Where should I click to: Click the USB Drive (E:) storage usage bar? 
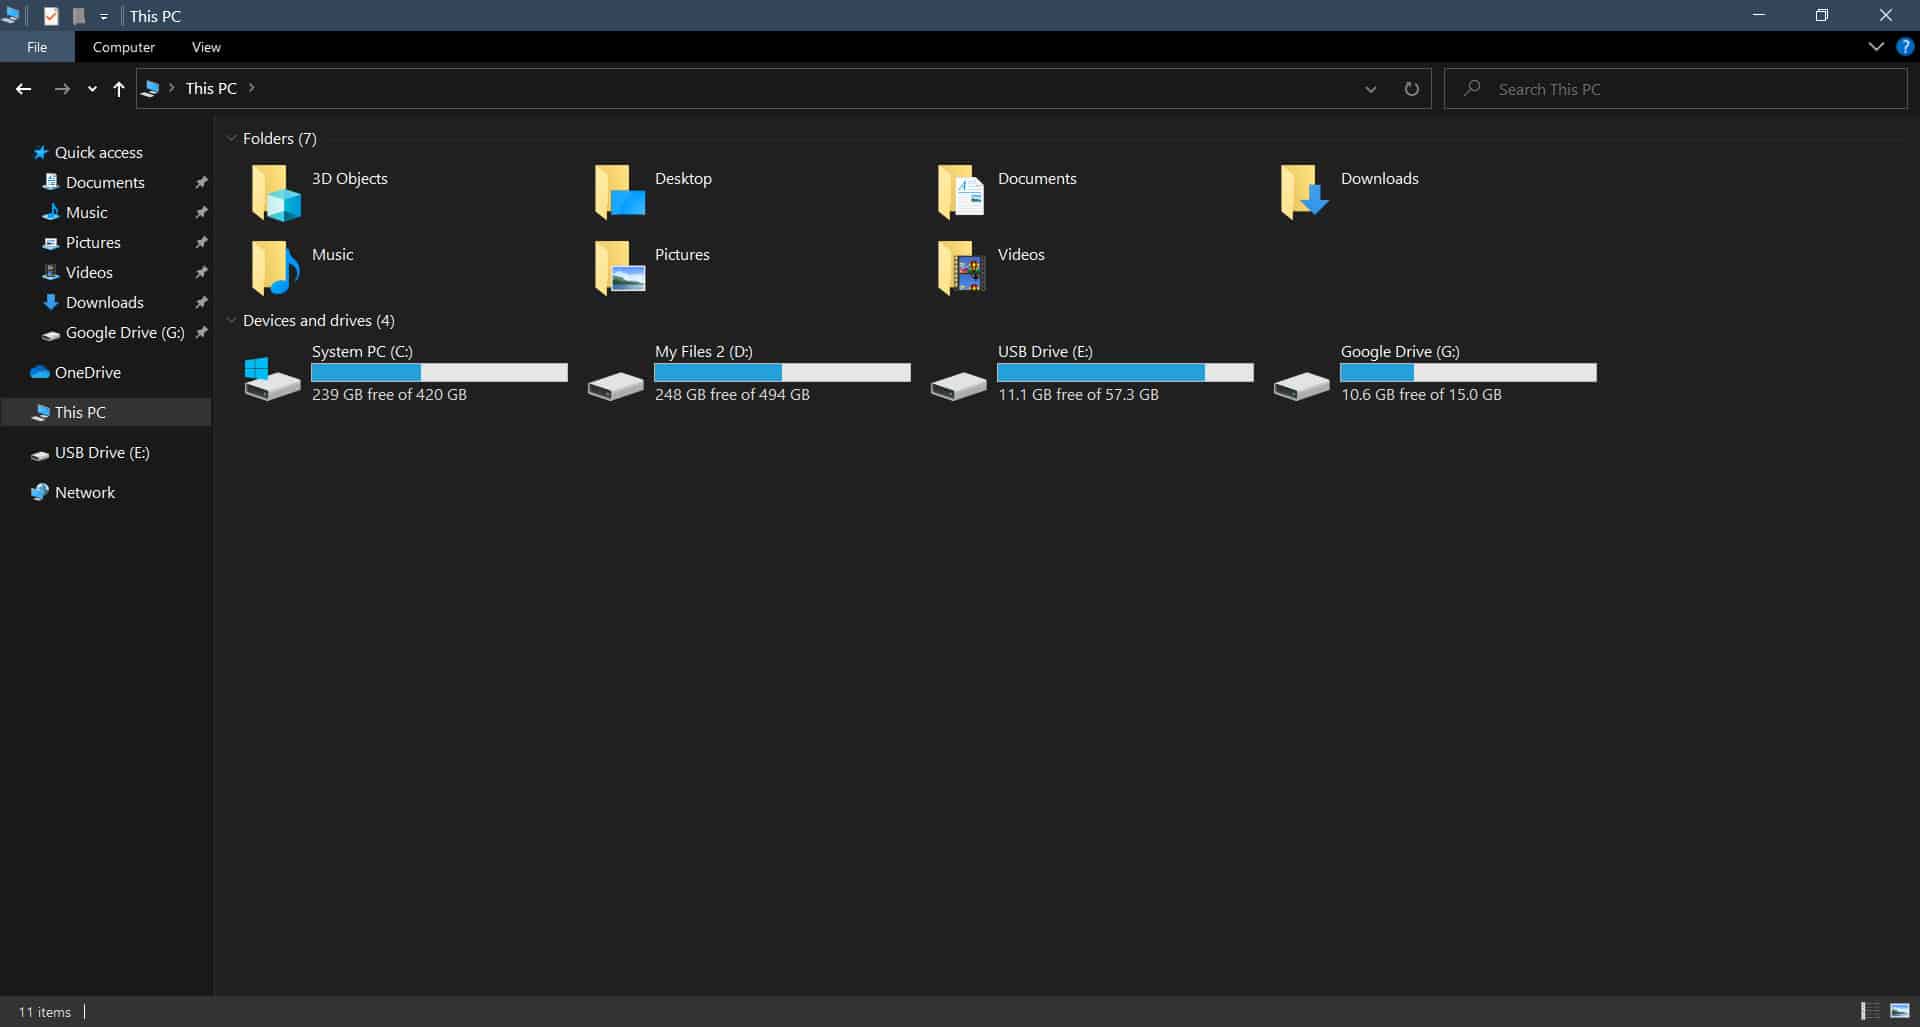1125,373
